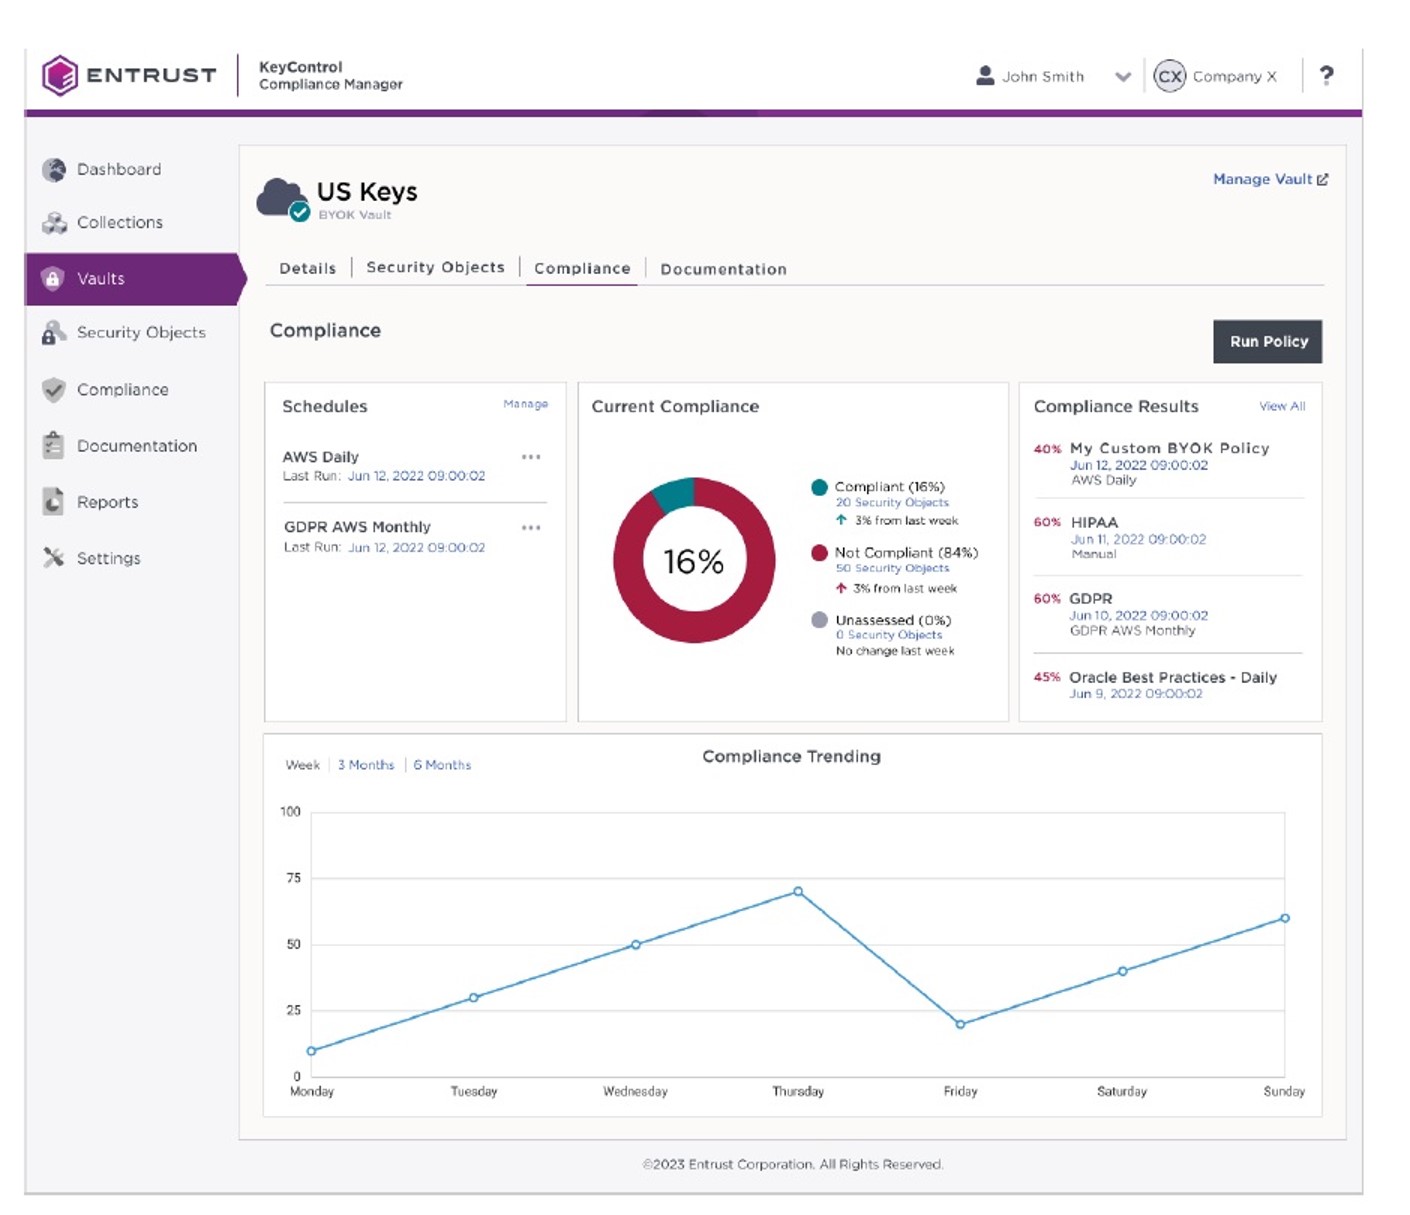Click the Company X label
The height and width of the screenshot is (1215, 1410).
pos(1234,76)
